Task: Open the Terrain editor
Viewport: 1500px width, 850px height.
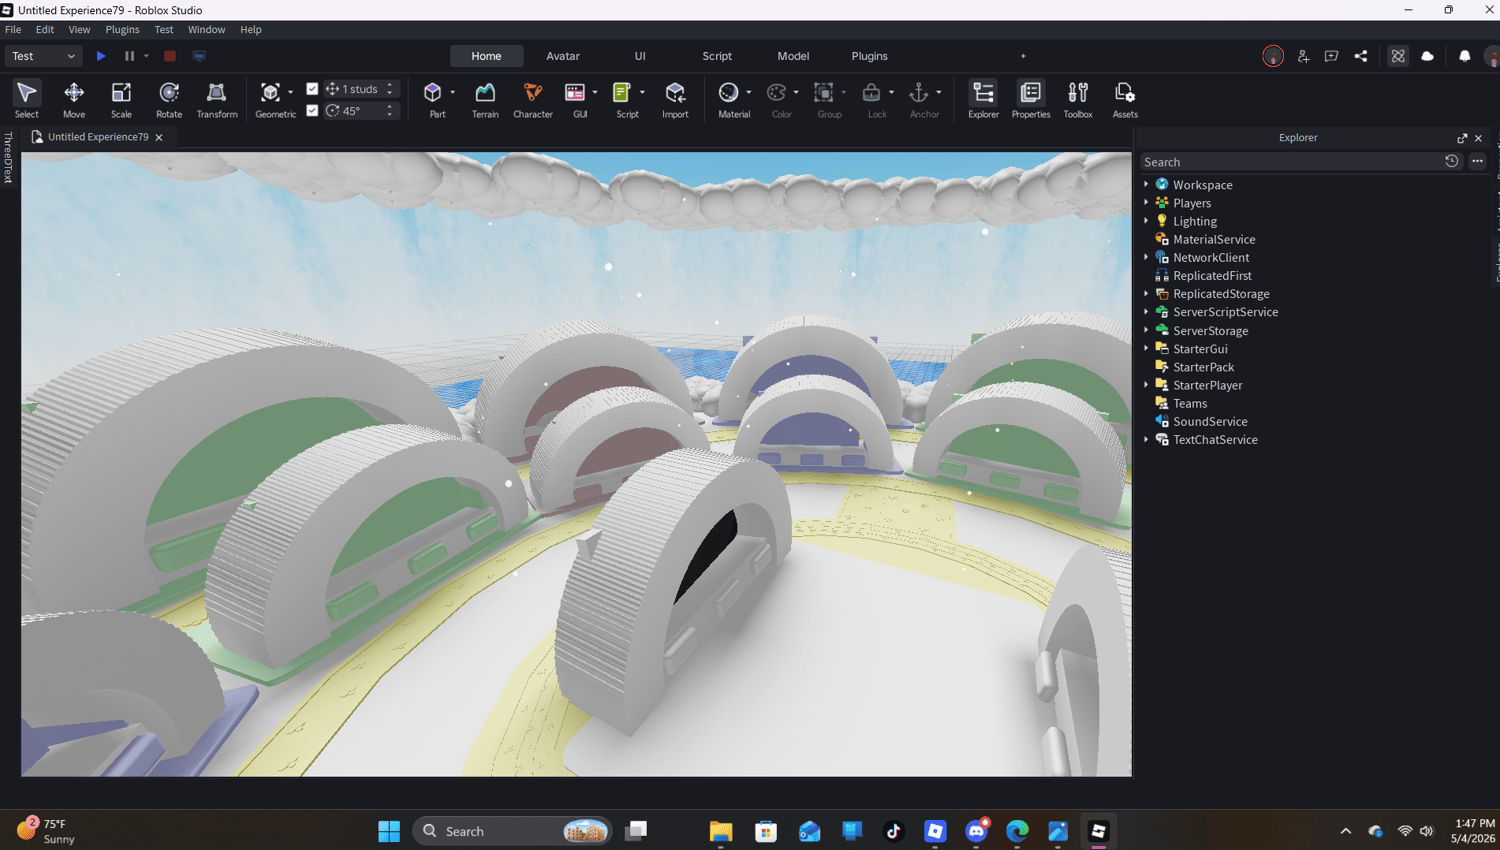Action: pyautogui.click(x=485, y=99)
